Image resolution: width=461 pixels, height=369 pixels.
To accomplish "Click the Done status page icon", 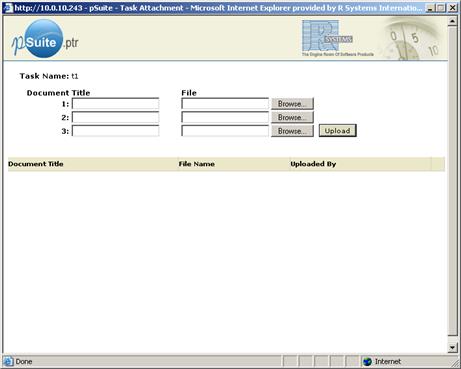I will click(8, 361).
